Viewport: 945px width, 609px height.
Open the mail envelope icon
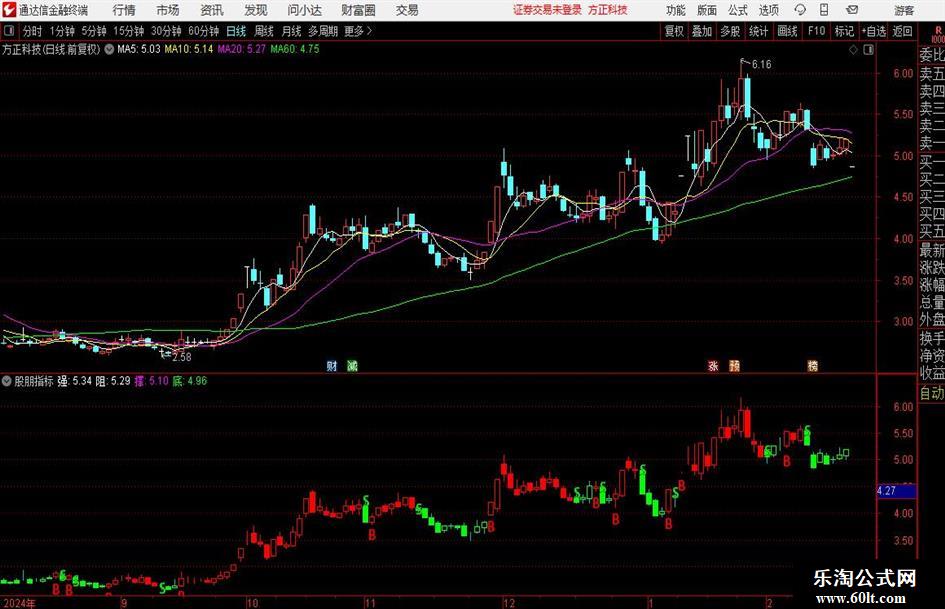pyautogui.click(x=852, y=10)
